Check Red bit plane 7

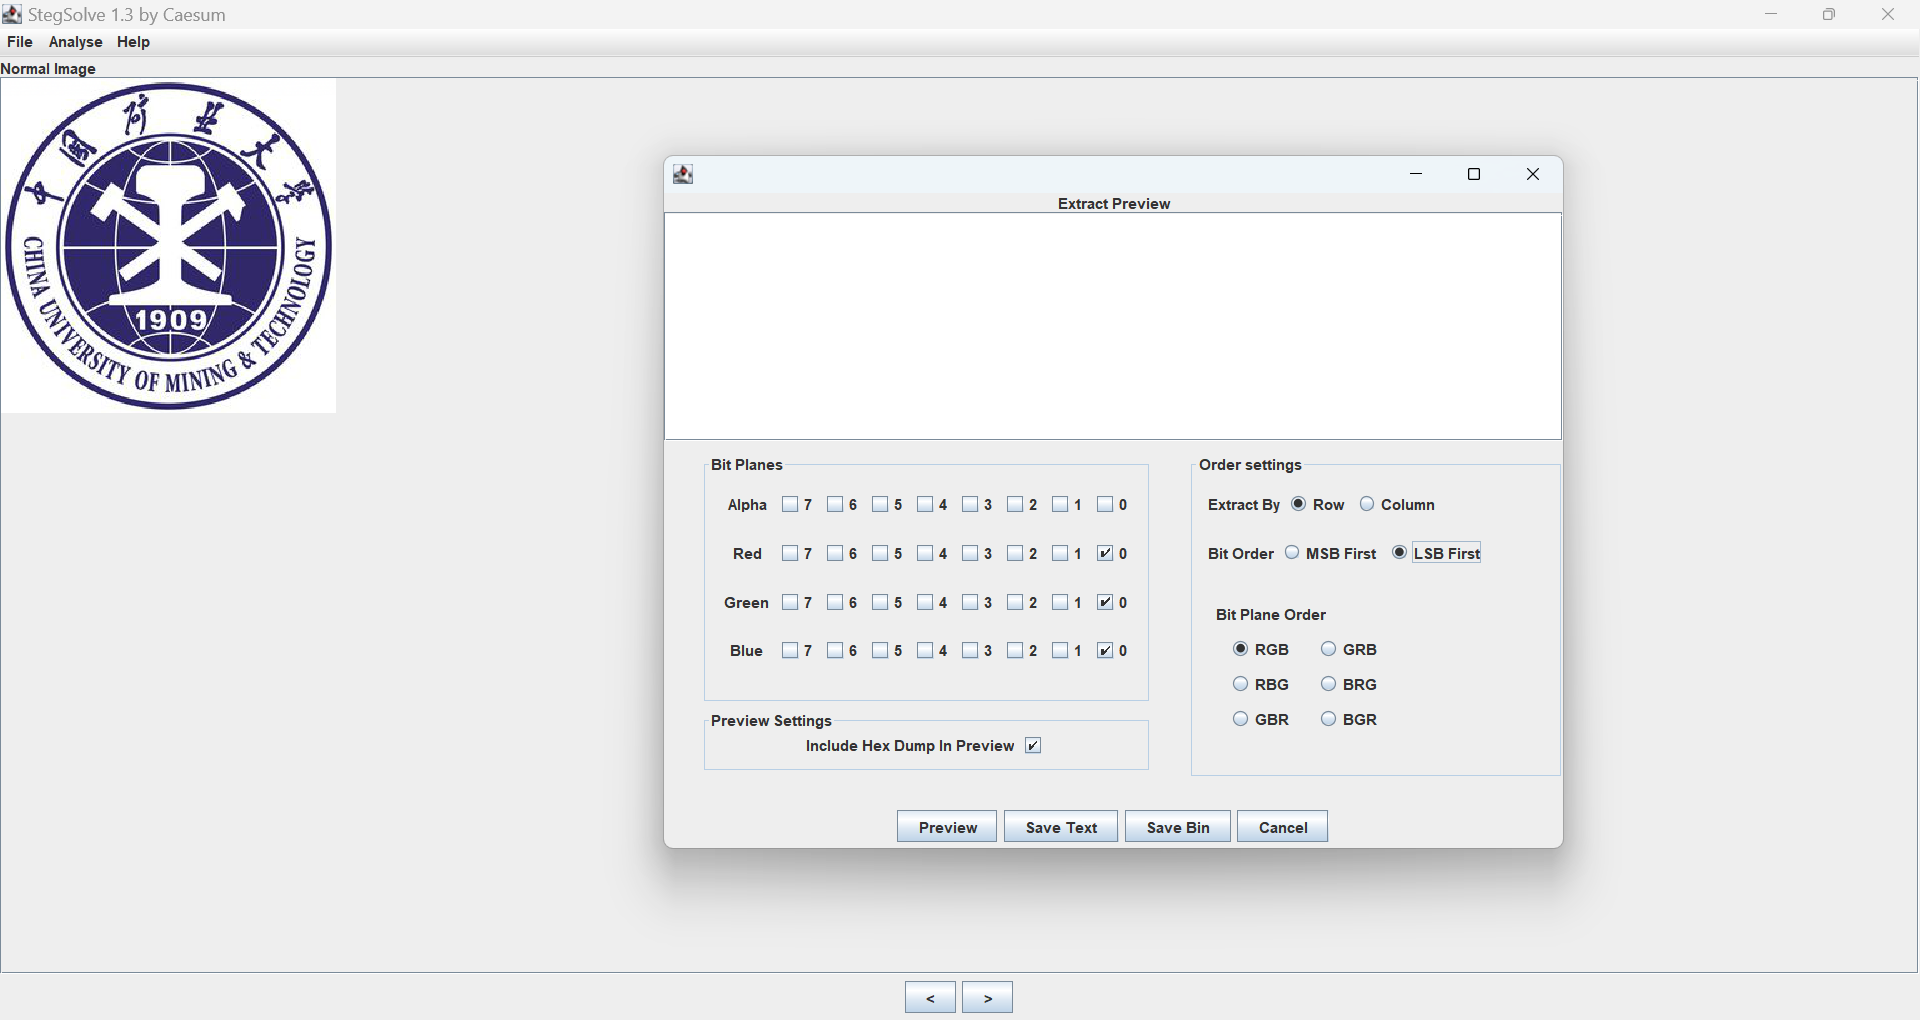click(790, 553)
